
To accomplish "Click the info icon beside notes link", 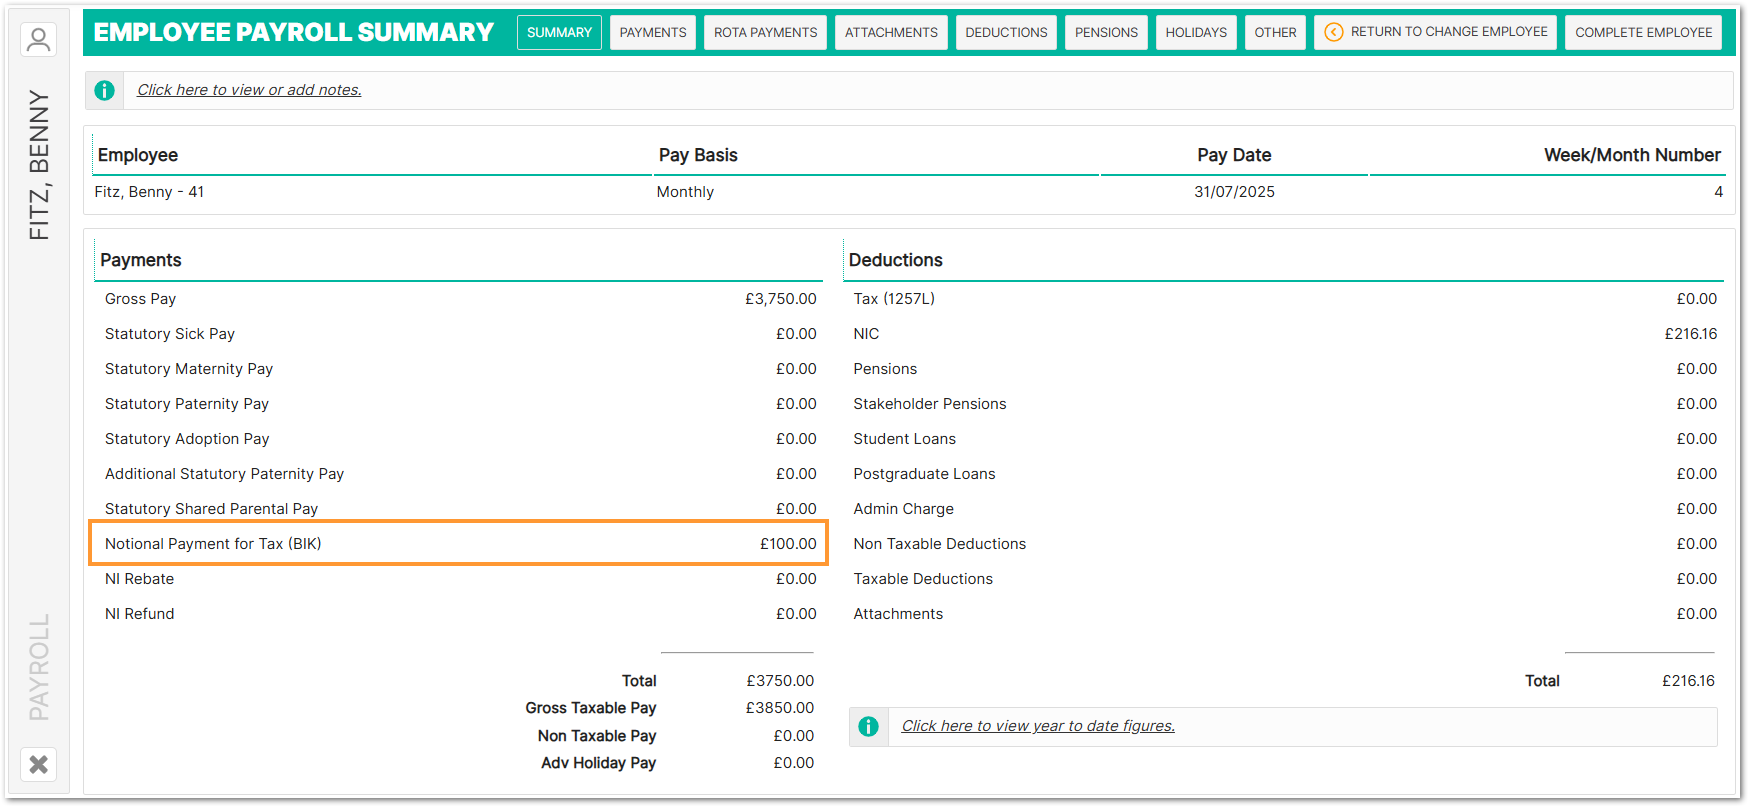I will pyautogui.click(x=104, y=90).
